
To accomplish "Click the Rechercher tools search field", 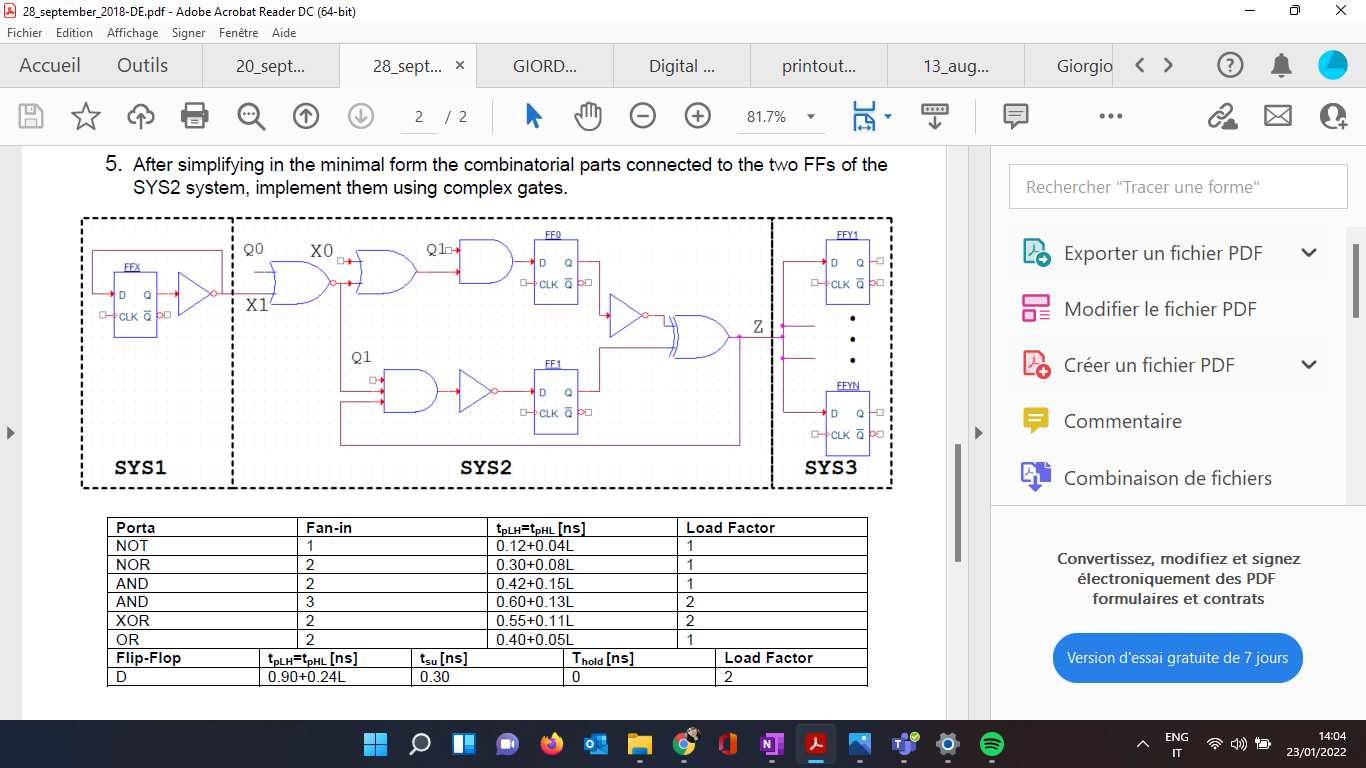I will tap(1177, 187).
